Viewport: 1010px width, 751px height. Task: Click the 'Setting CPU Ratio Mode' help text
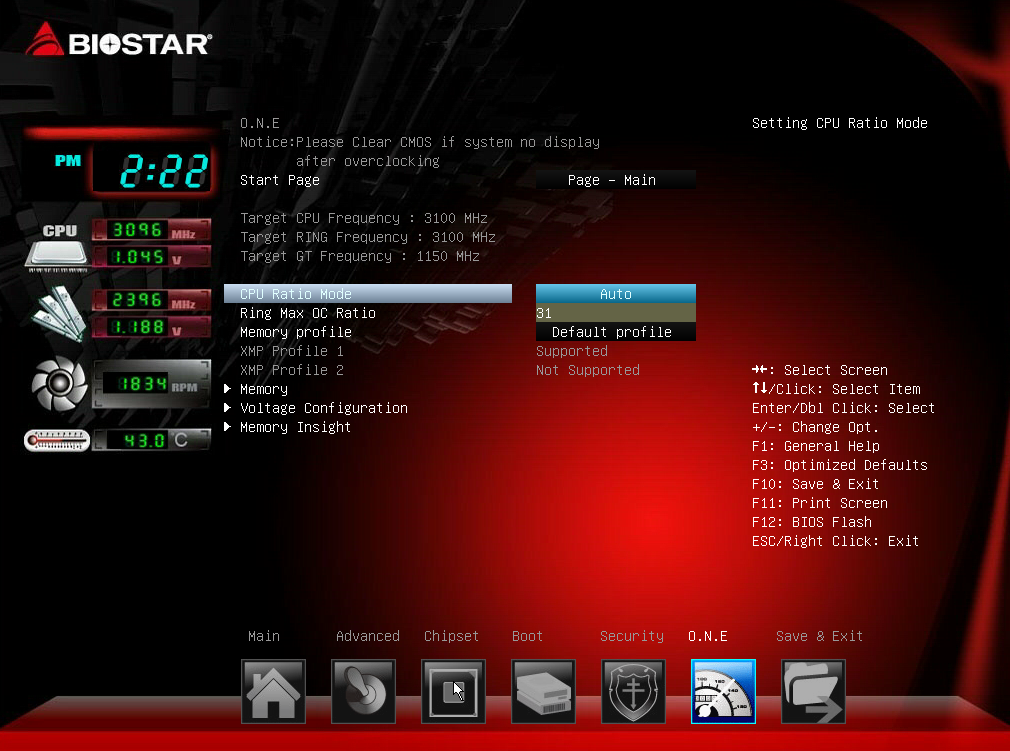pyautogui.click(x=840, y=123)
